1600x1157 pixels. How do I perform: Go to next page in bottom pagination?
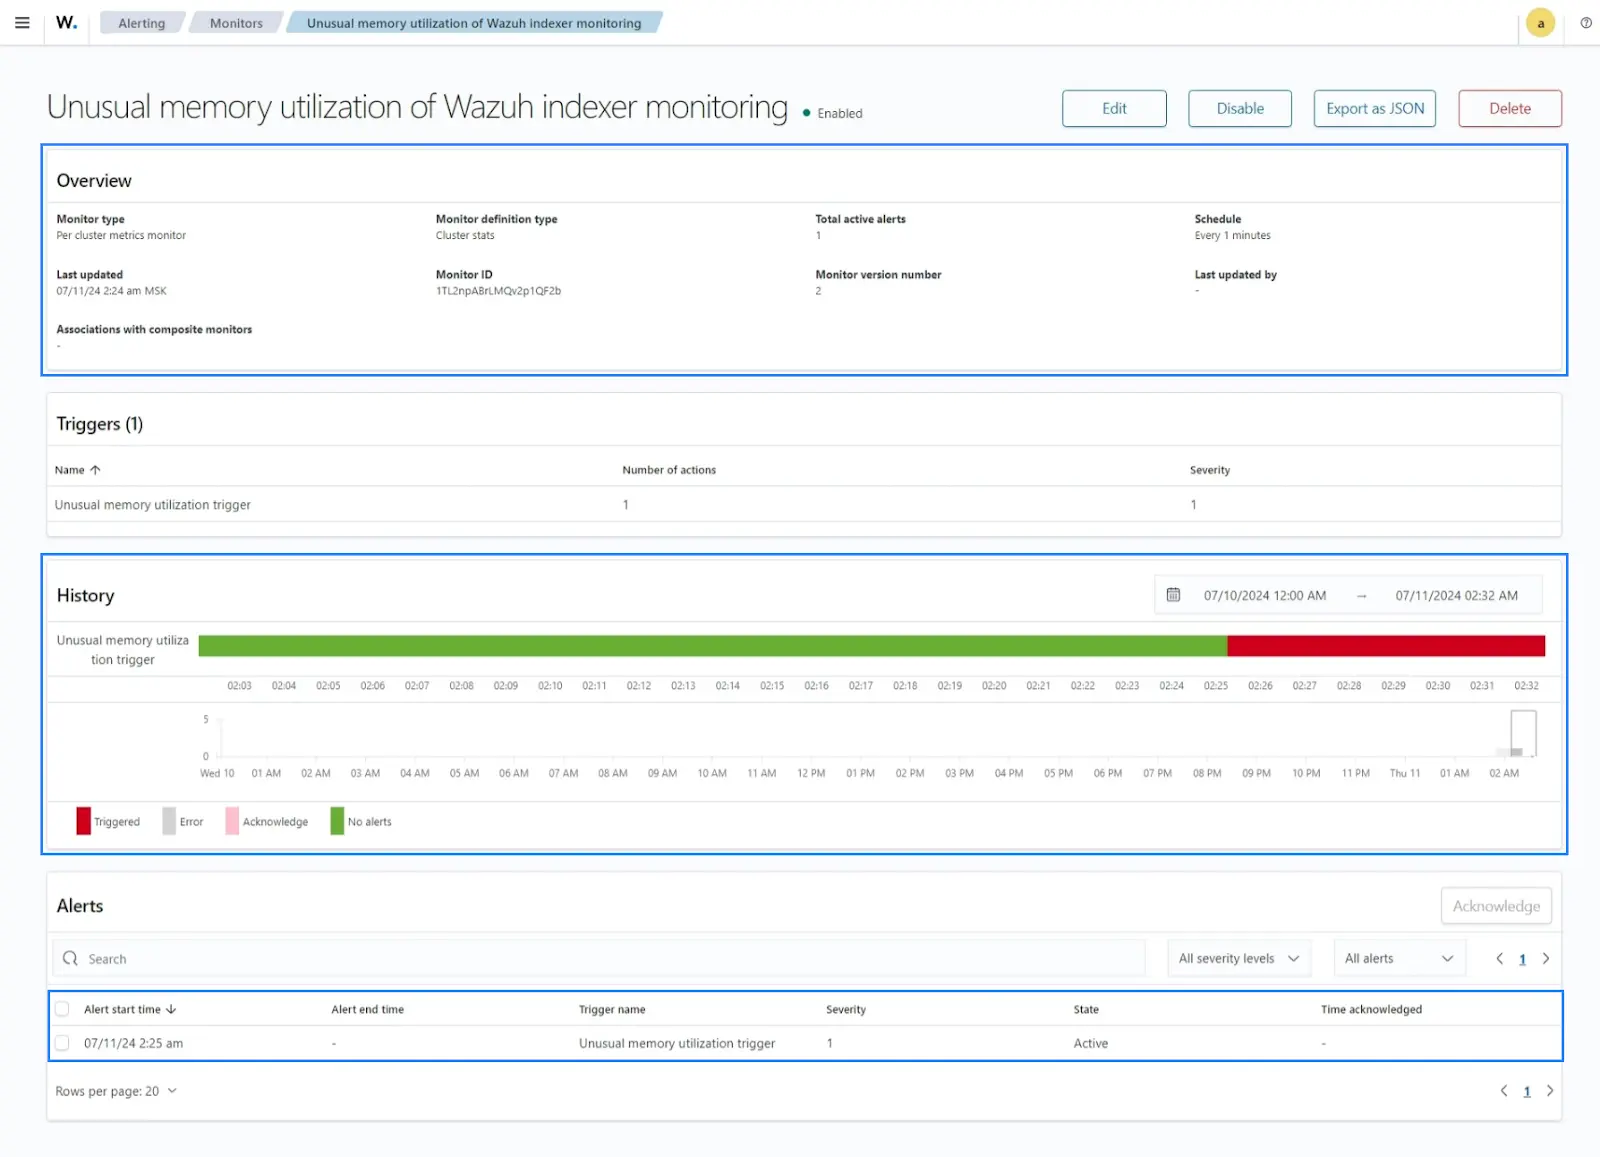coord(1550,1091)
